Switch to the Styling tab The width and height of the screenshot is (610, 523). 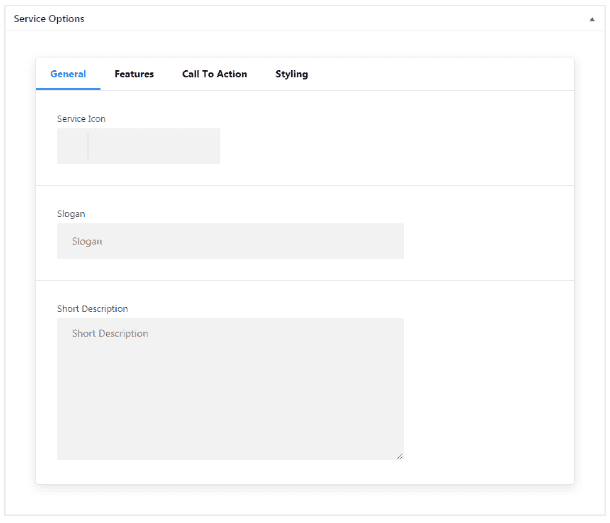291,74
